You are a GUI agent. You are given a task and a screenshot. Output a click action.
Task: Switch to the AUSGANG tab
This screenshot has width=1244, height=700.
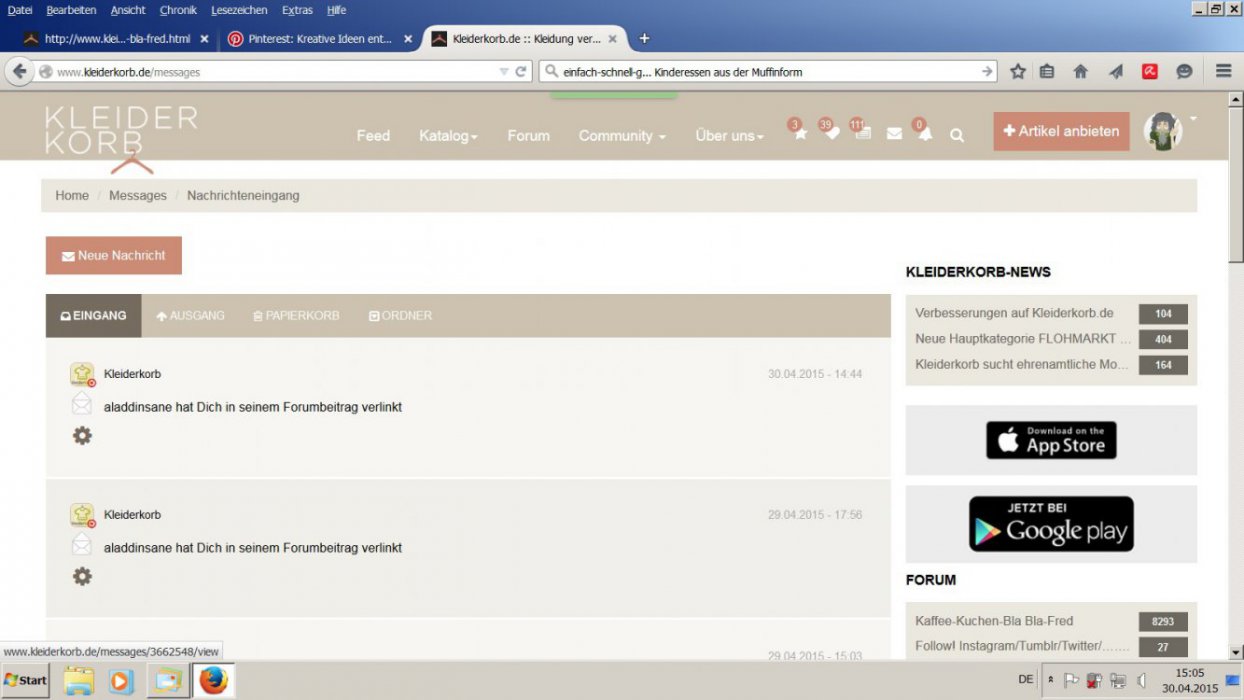pyautogui.click(x=190, y=316)
